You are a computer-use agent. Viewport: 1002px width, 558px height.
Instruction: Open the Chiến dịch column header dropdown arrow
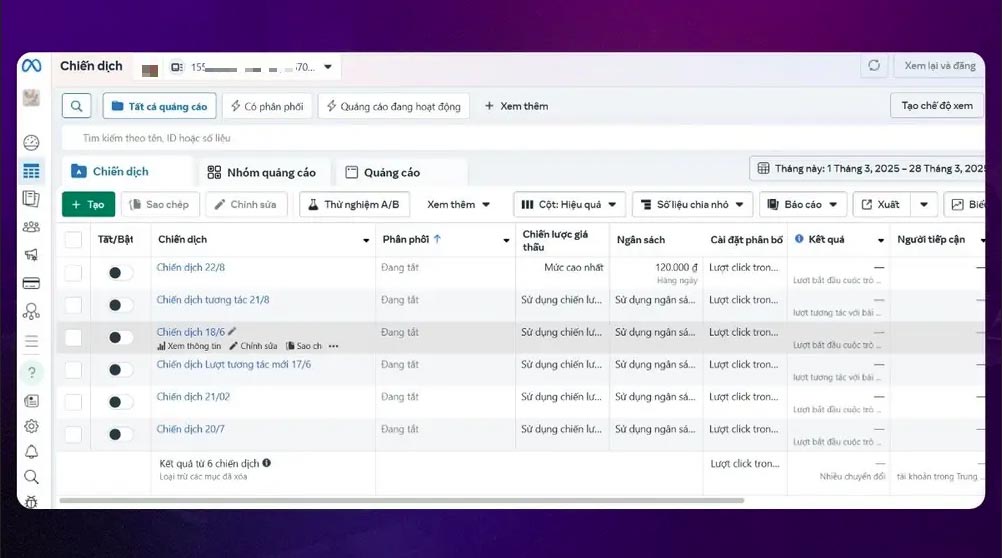click(x=366, y=240)
